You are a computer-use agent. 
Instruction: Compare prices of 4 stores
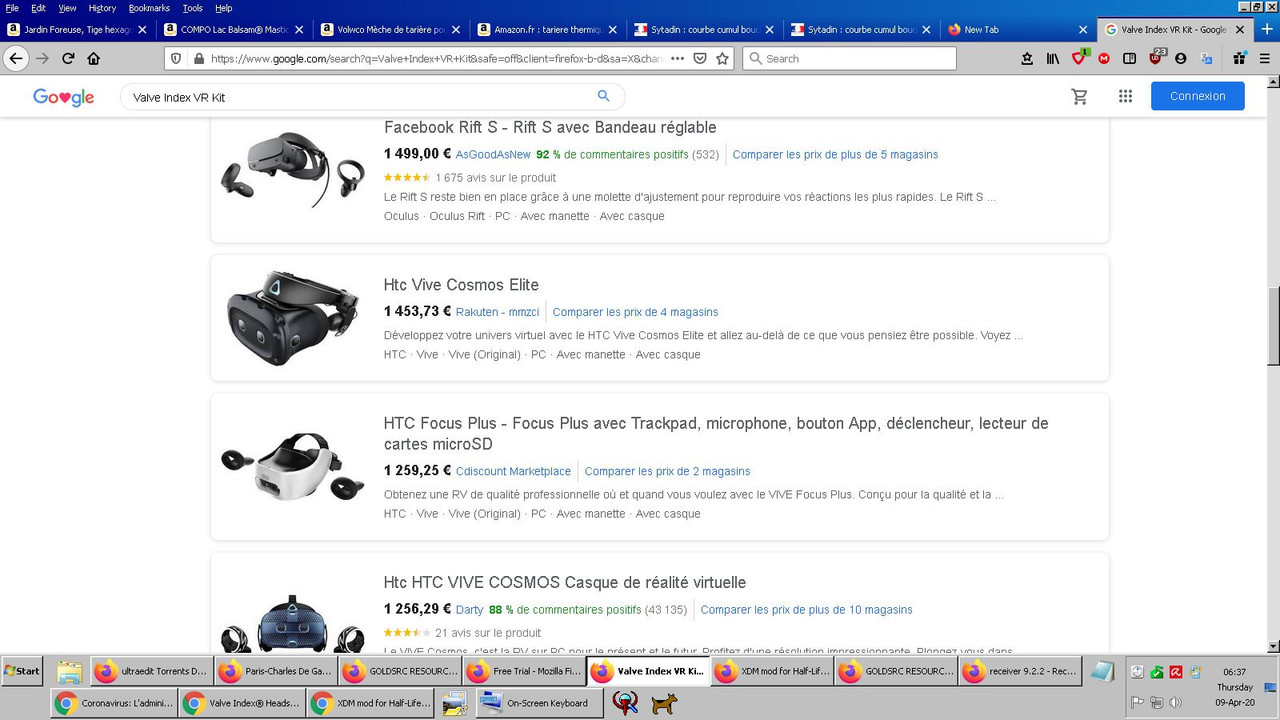click(635, 312)
